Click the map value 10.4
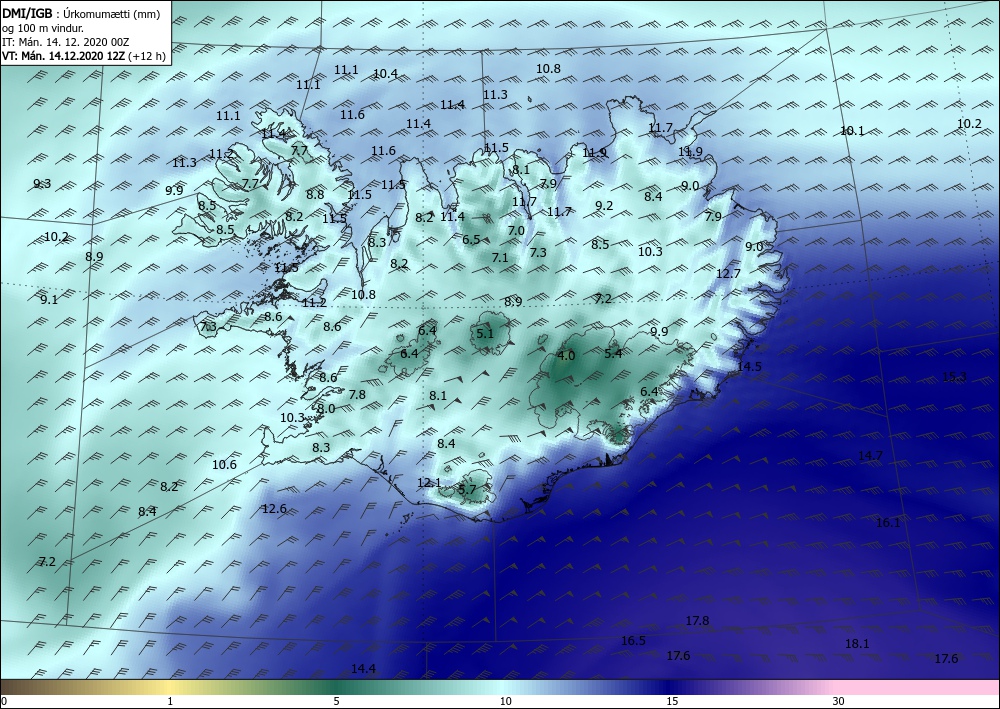1000x709 pixels. (385, 74)
